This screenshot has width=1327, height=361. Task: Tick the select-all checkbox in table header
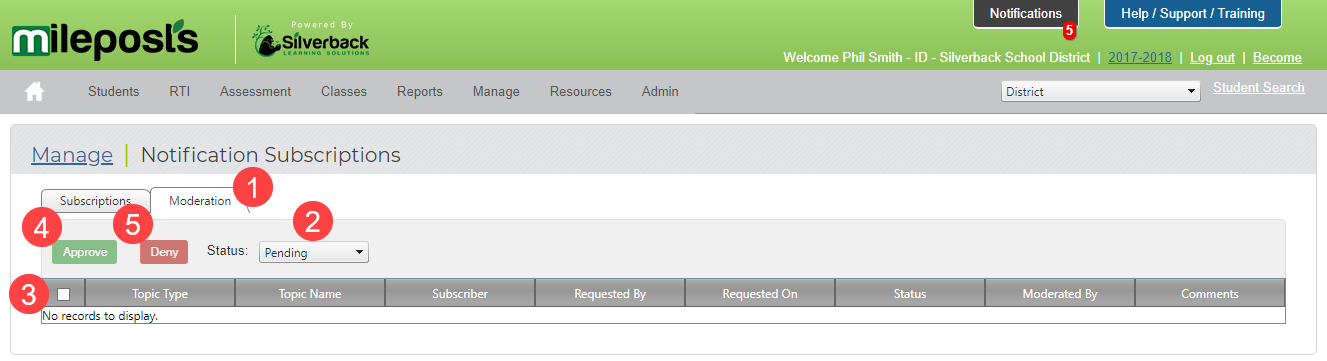[64, 294]
